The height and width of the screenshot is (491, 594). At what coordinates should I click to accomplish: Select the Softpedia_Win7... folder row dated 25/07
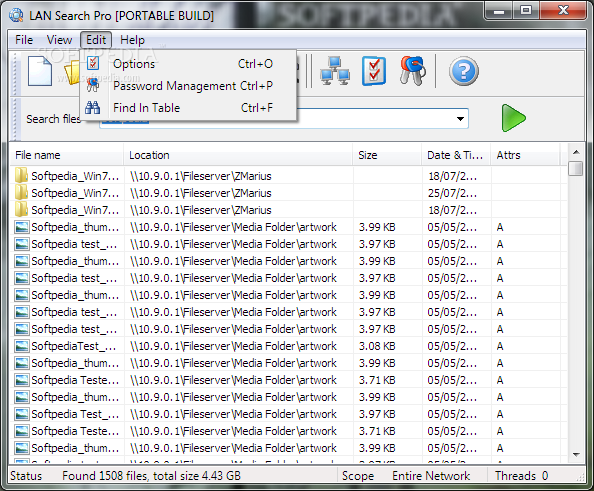(x=288, y=193)
